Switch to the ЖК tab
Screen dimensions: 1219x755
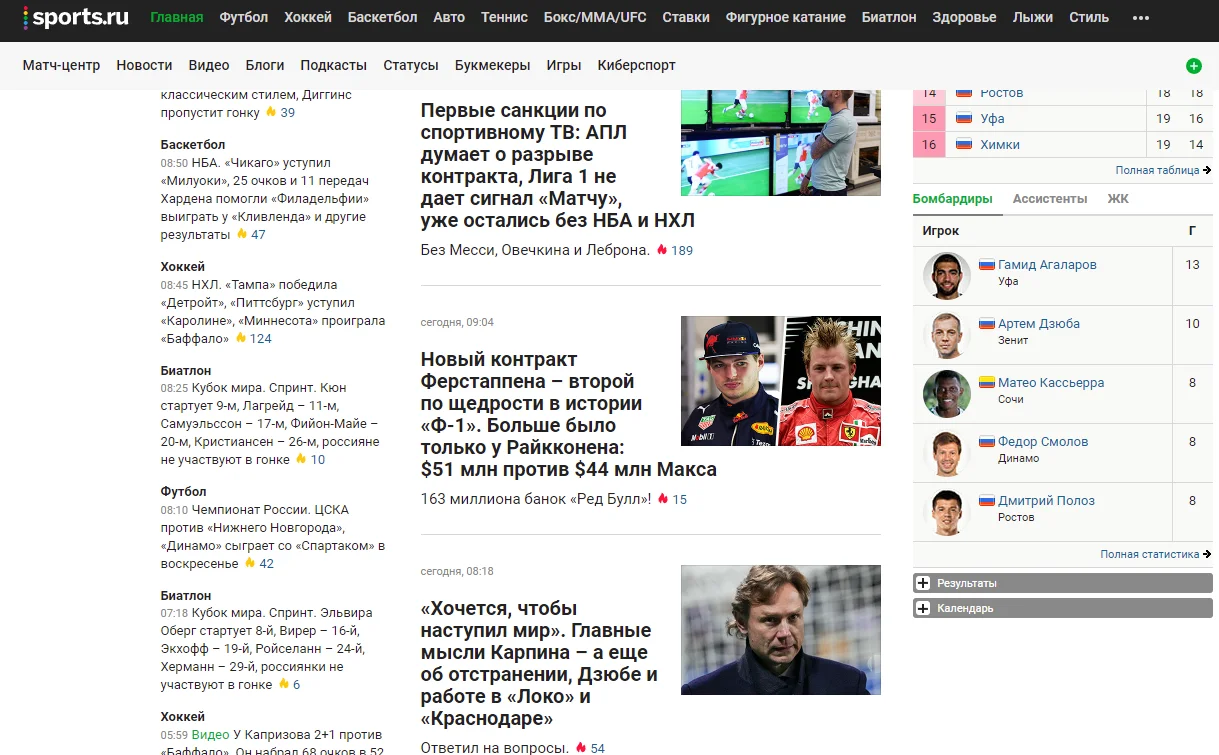1117,199
